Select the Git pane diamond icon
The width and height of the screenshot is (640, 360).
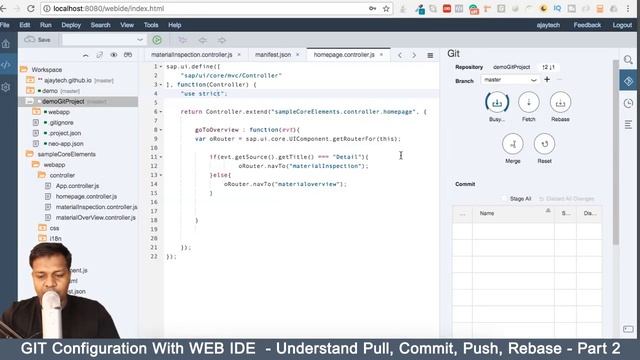628,81
